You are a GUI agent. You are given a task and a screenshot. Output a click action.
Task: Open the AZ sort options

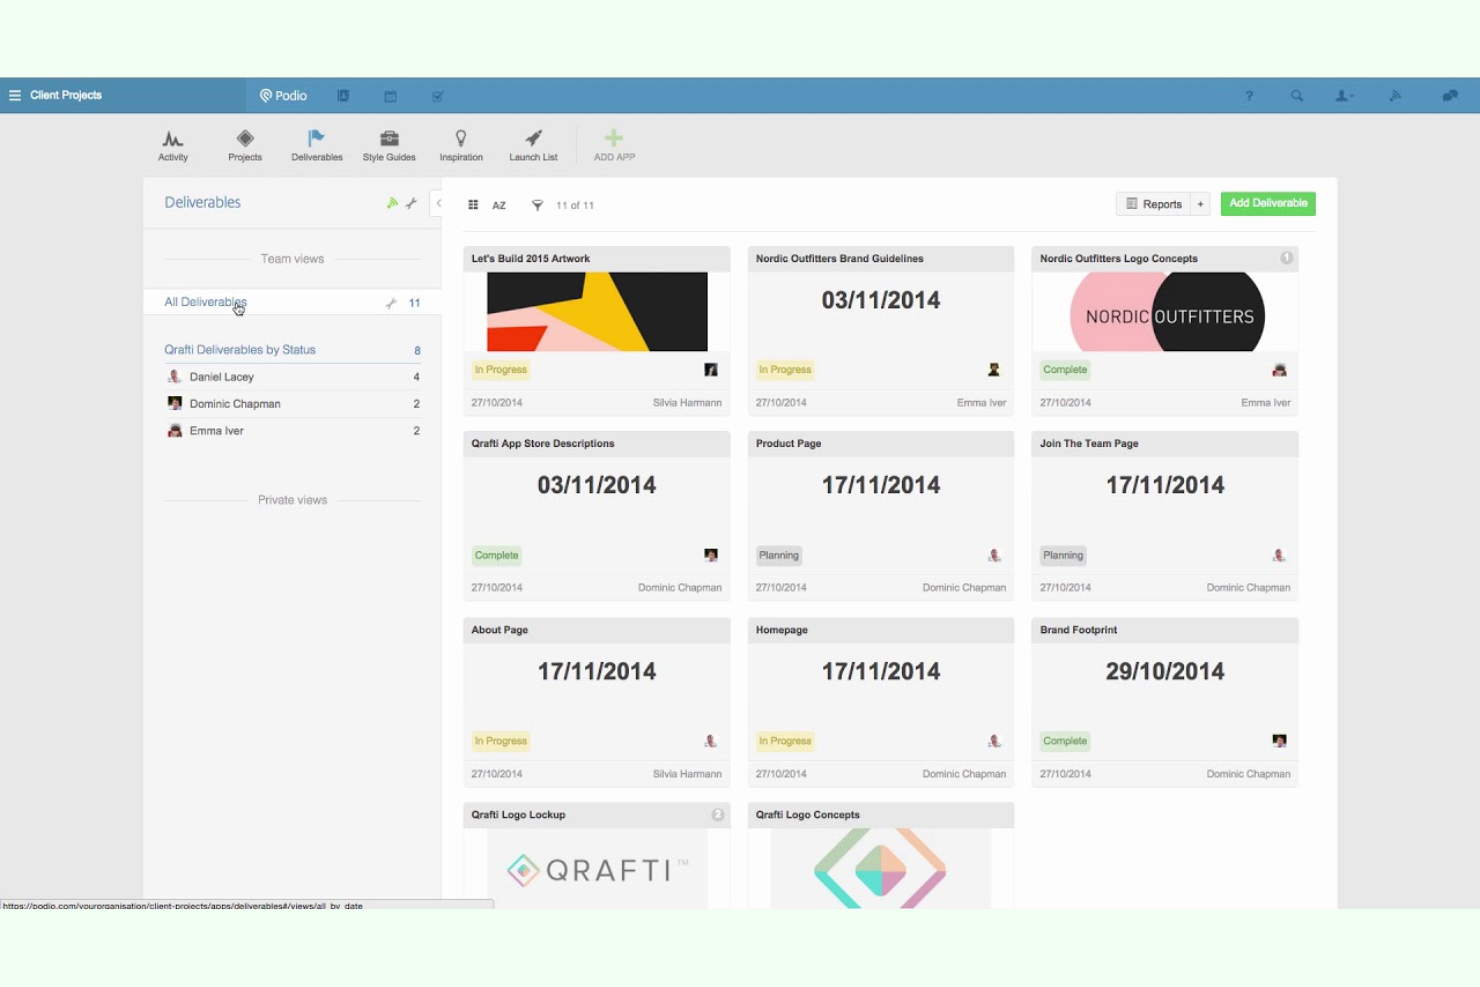pyautogui.click(x=499, y=205)
